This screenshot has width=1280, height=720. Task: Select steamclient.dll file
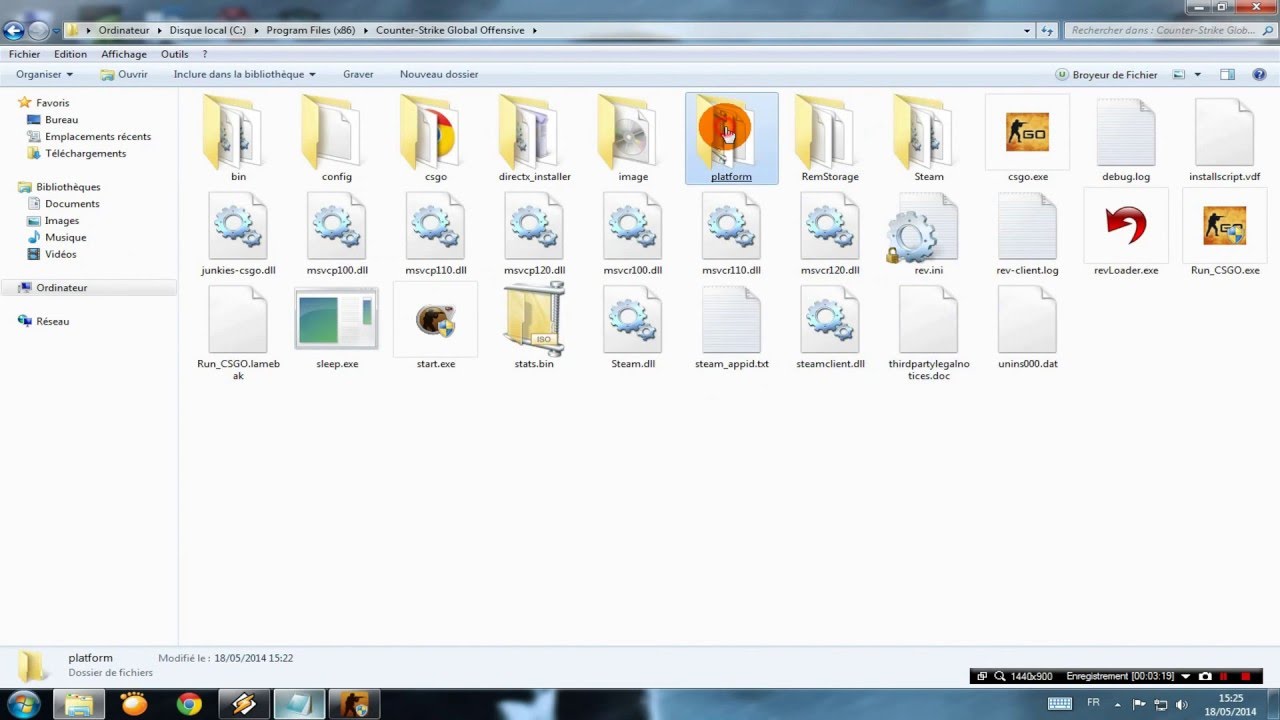[x=830, y=327]
